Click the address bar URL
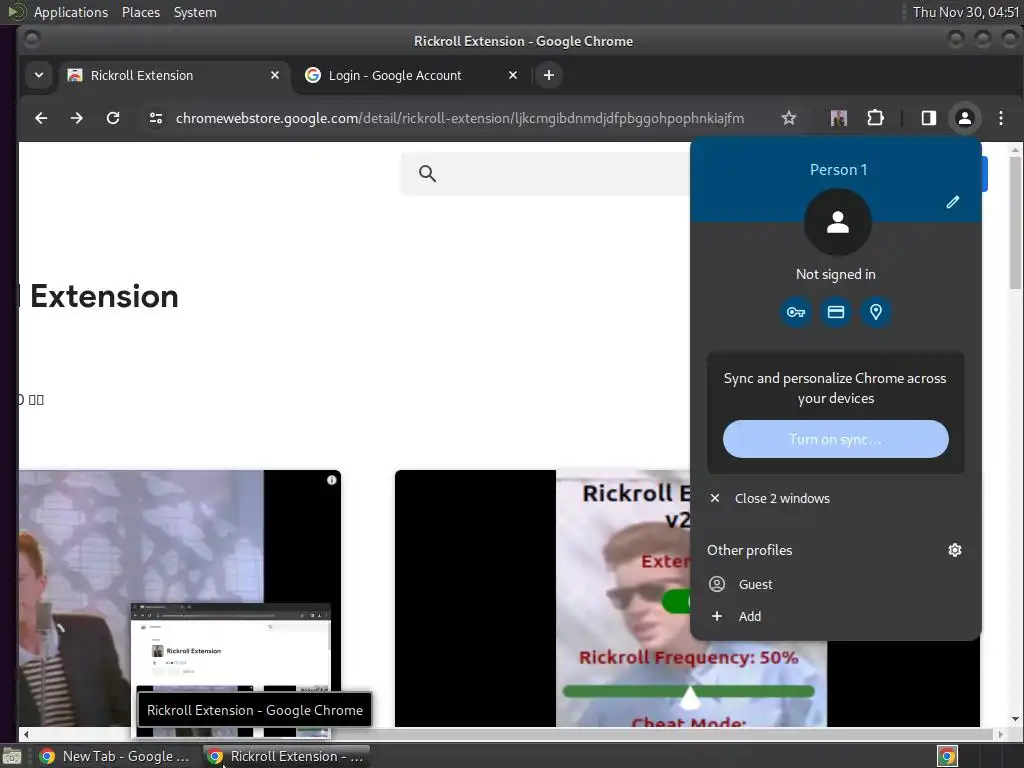The height and width of the screenshot is (768, 1024). pos(459,118)
